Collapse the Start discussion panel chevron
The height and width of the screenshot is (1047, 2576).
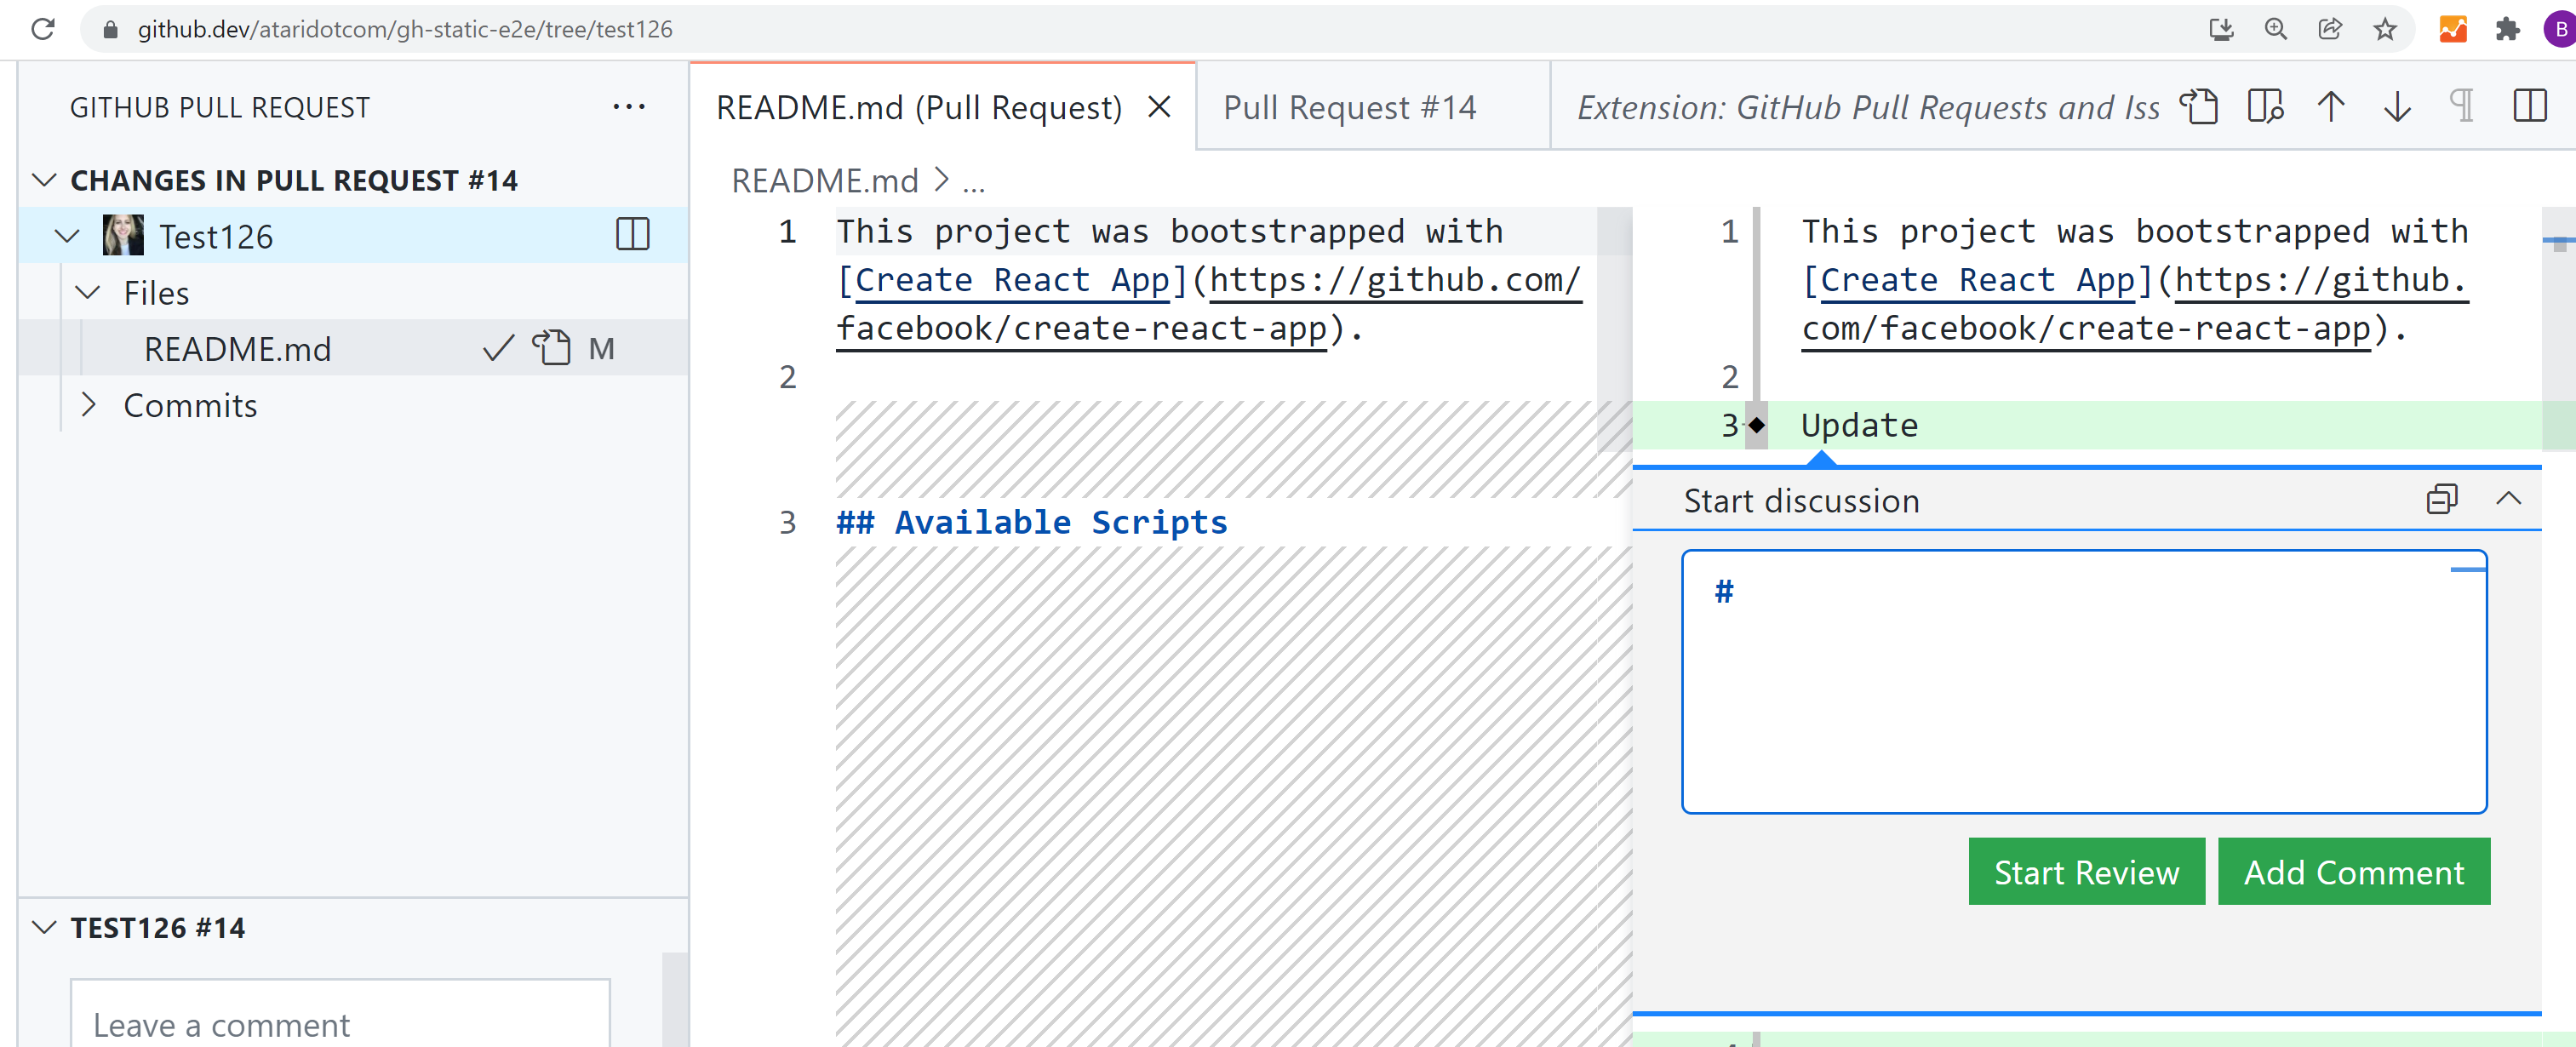click(x=2510, y=500)
